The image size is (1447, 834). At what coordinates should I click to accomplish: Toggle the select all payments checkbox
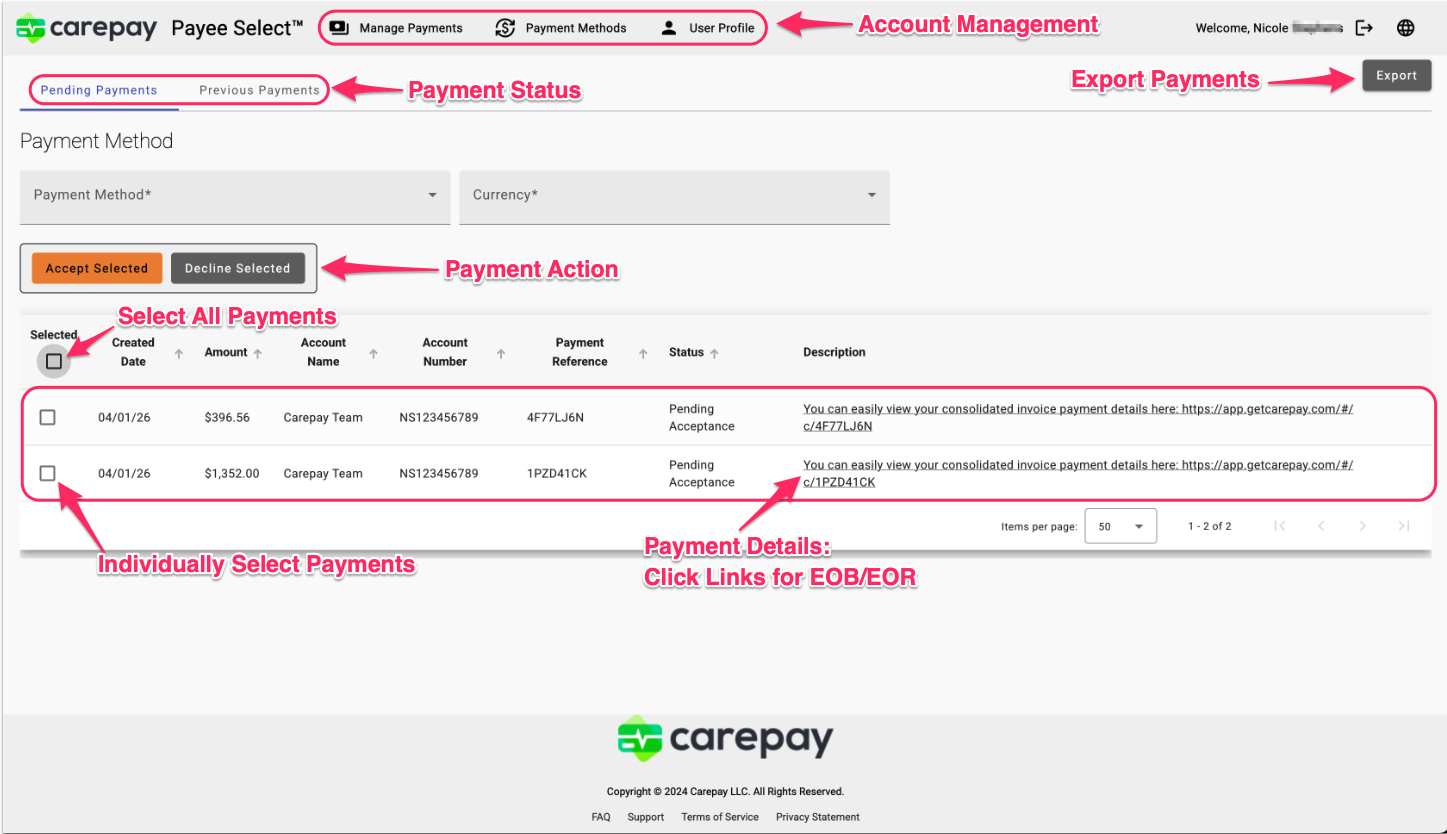[x=54, y=361]
